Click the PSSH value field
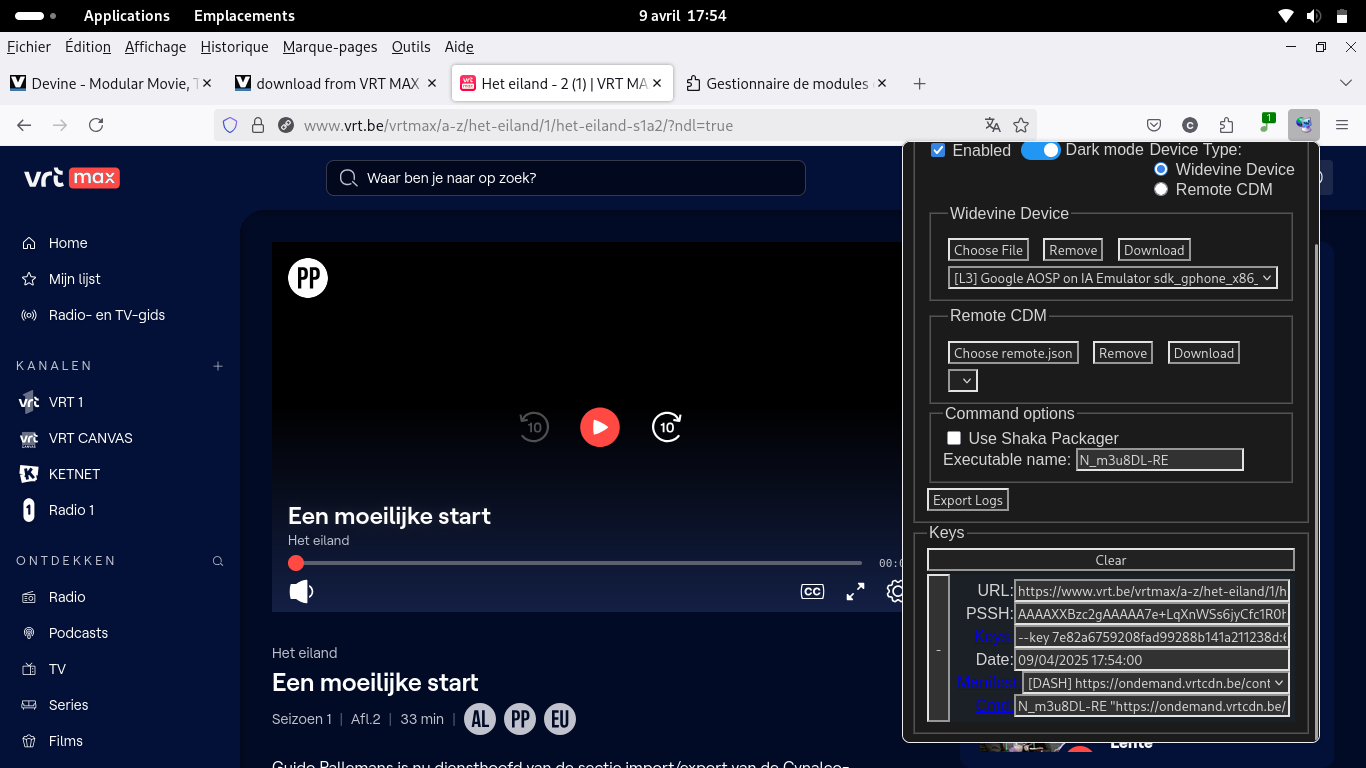 (x=1152, y=614)
